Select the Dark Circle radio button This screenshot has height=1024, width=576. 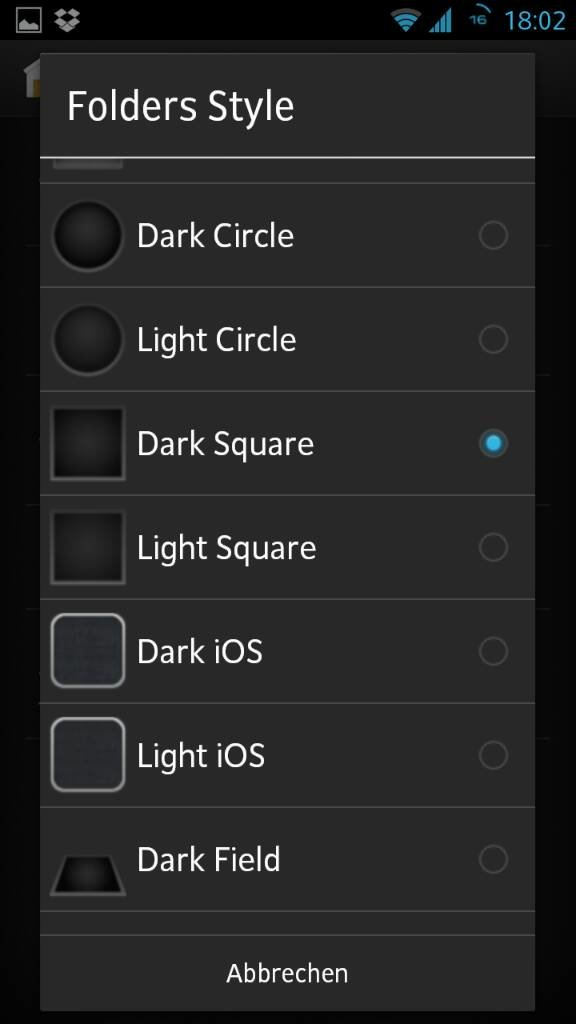click(493, 235)
